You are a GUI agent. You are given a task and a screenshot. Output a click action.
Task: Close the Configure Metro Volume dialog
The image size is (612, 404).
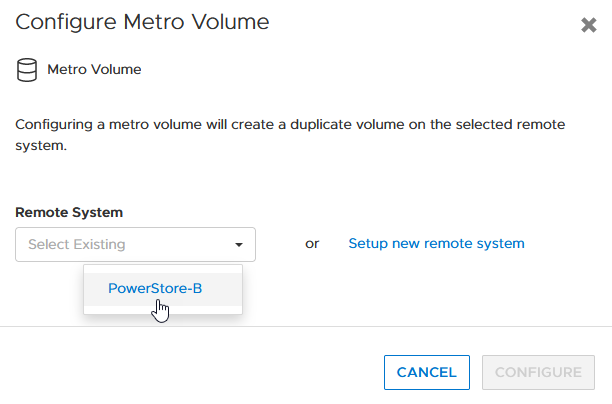[x=589, y=25]
